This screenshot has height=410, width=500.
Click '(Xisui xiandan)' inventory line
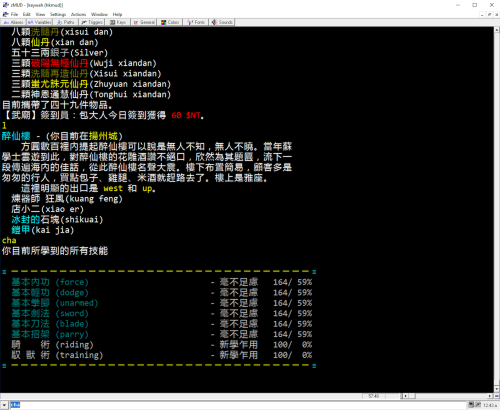point(86,73)
